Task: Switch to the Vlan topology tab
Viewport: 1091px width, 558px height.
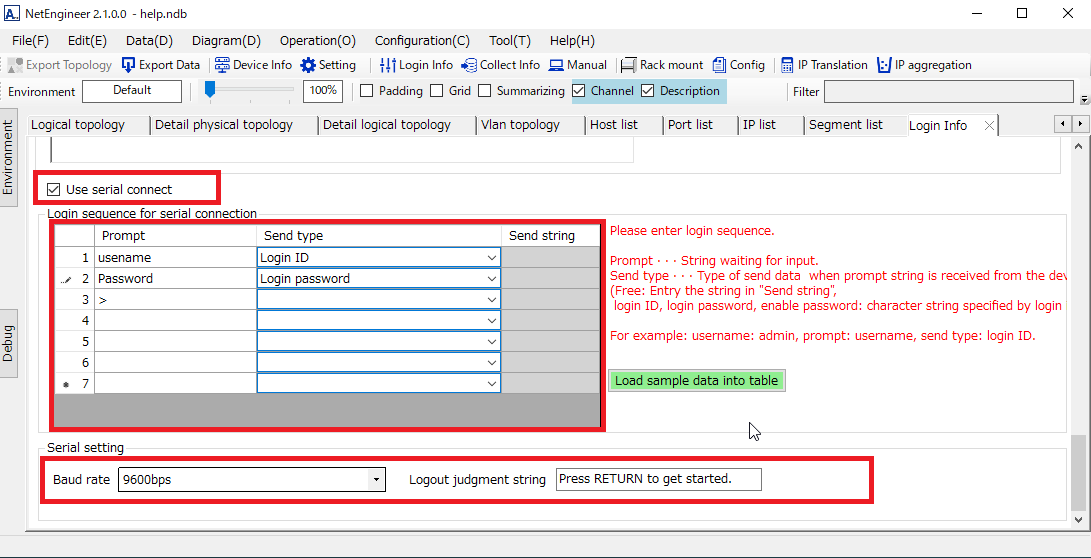Action: point(520,125)
